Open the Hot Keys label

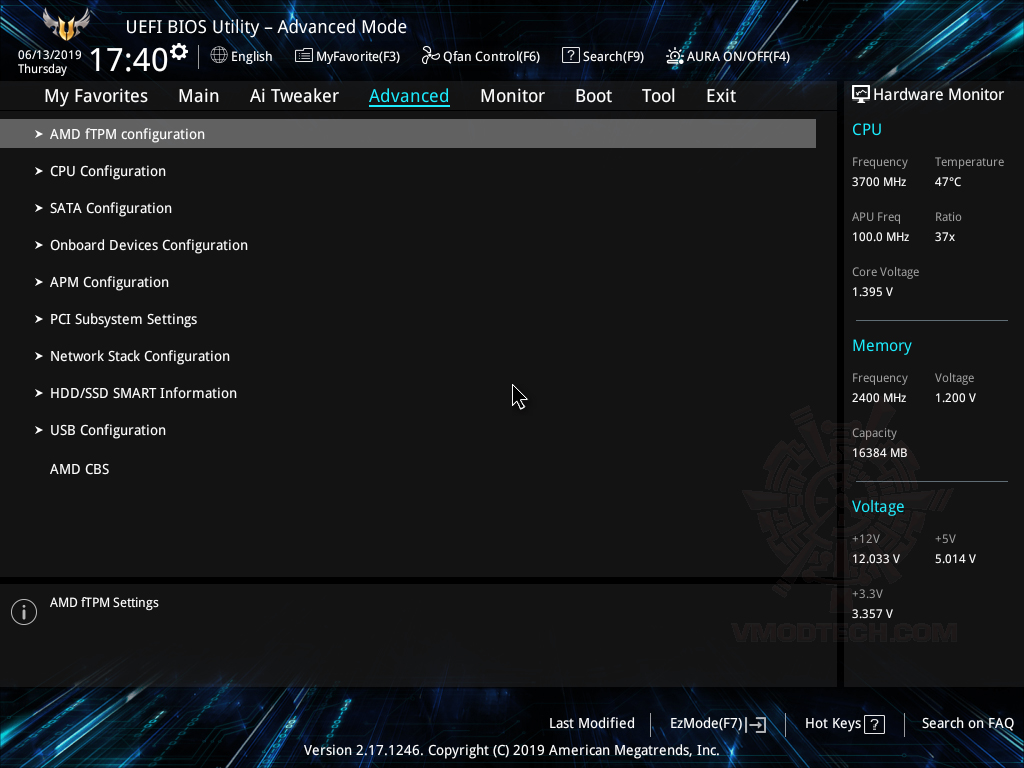tap(833, 724)
